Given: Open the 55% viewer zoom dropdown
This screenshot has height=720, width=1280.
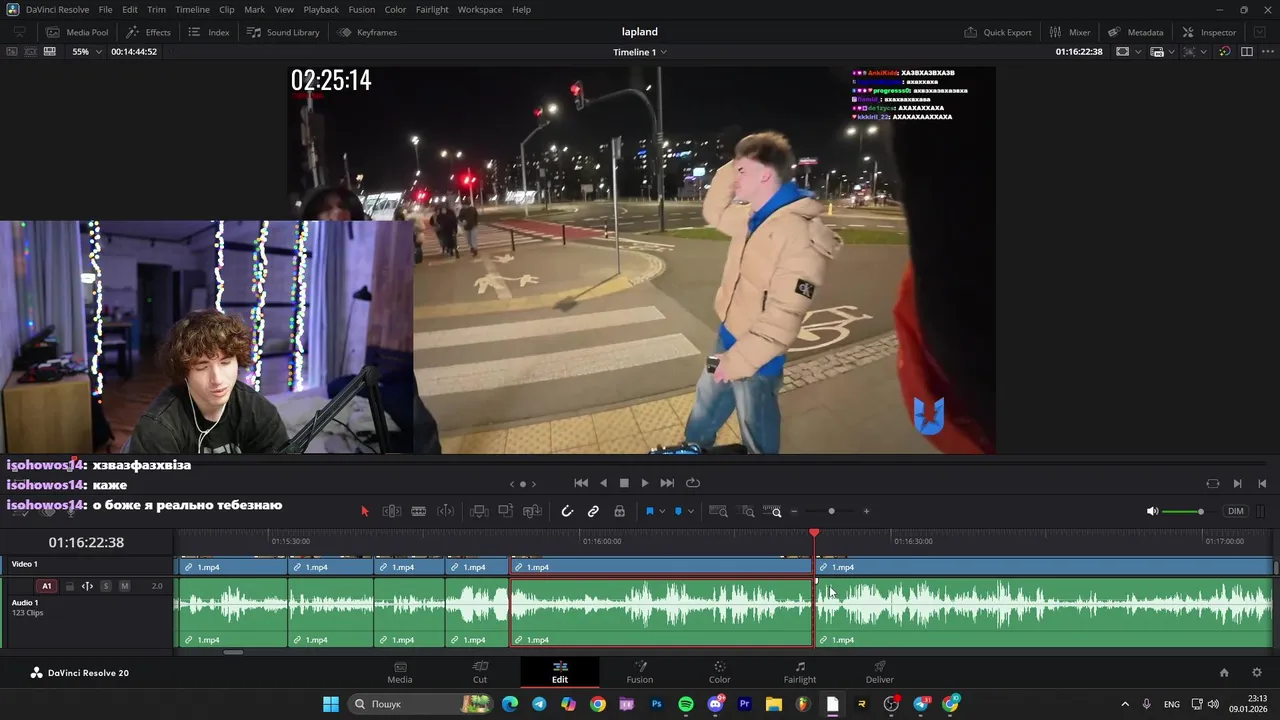Looking at the screenshot, I should pos(86,51).
